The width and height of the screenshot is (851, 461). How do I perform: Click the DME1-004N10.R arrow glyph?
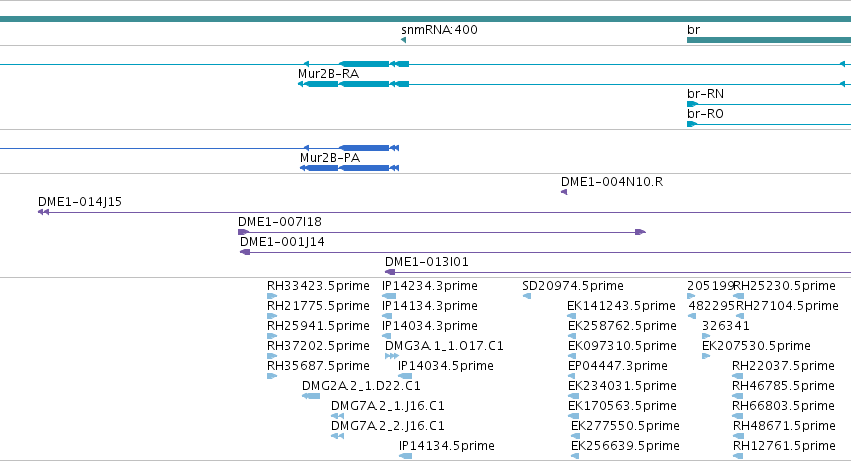click(x=564, y=192)
